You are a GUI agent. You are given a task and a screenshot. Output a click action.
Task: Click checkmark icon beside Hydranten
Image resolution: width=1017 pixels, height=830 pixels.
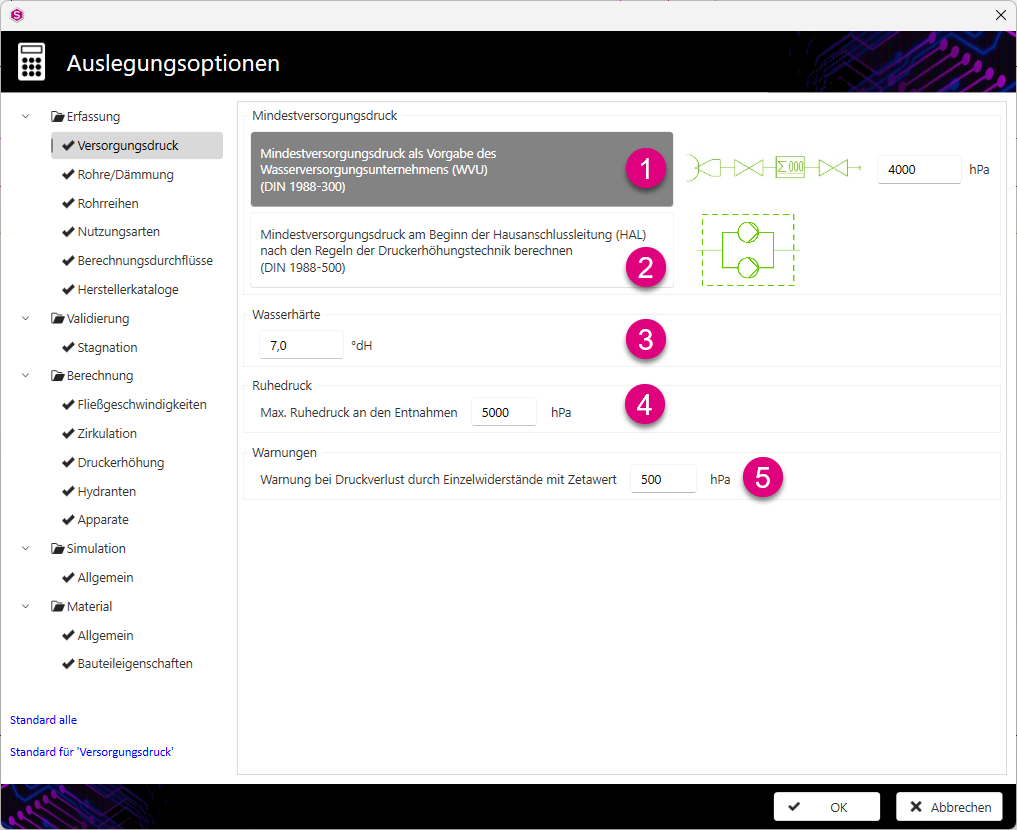68,491
